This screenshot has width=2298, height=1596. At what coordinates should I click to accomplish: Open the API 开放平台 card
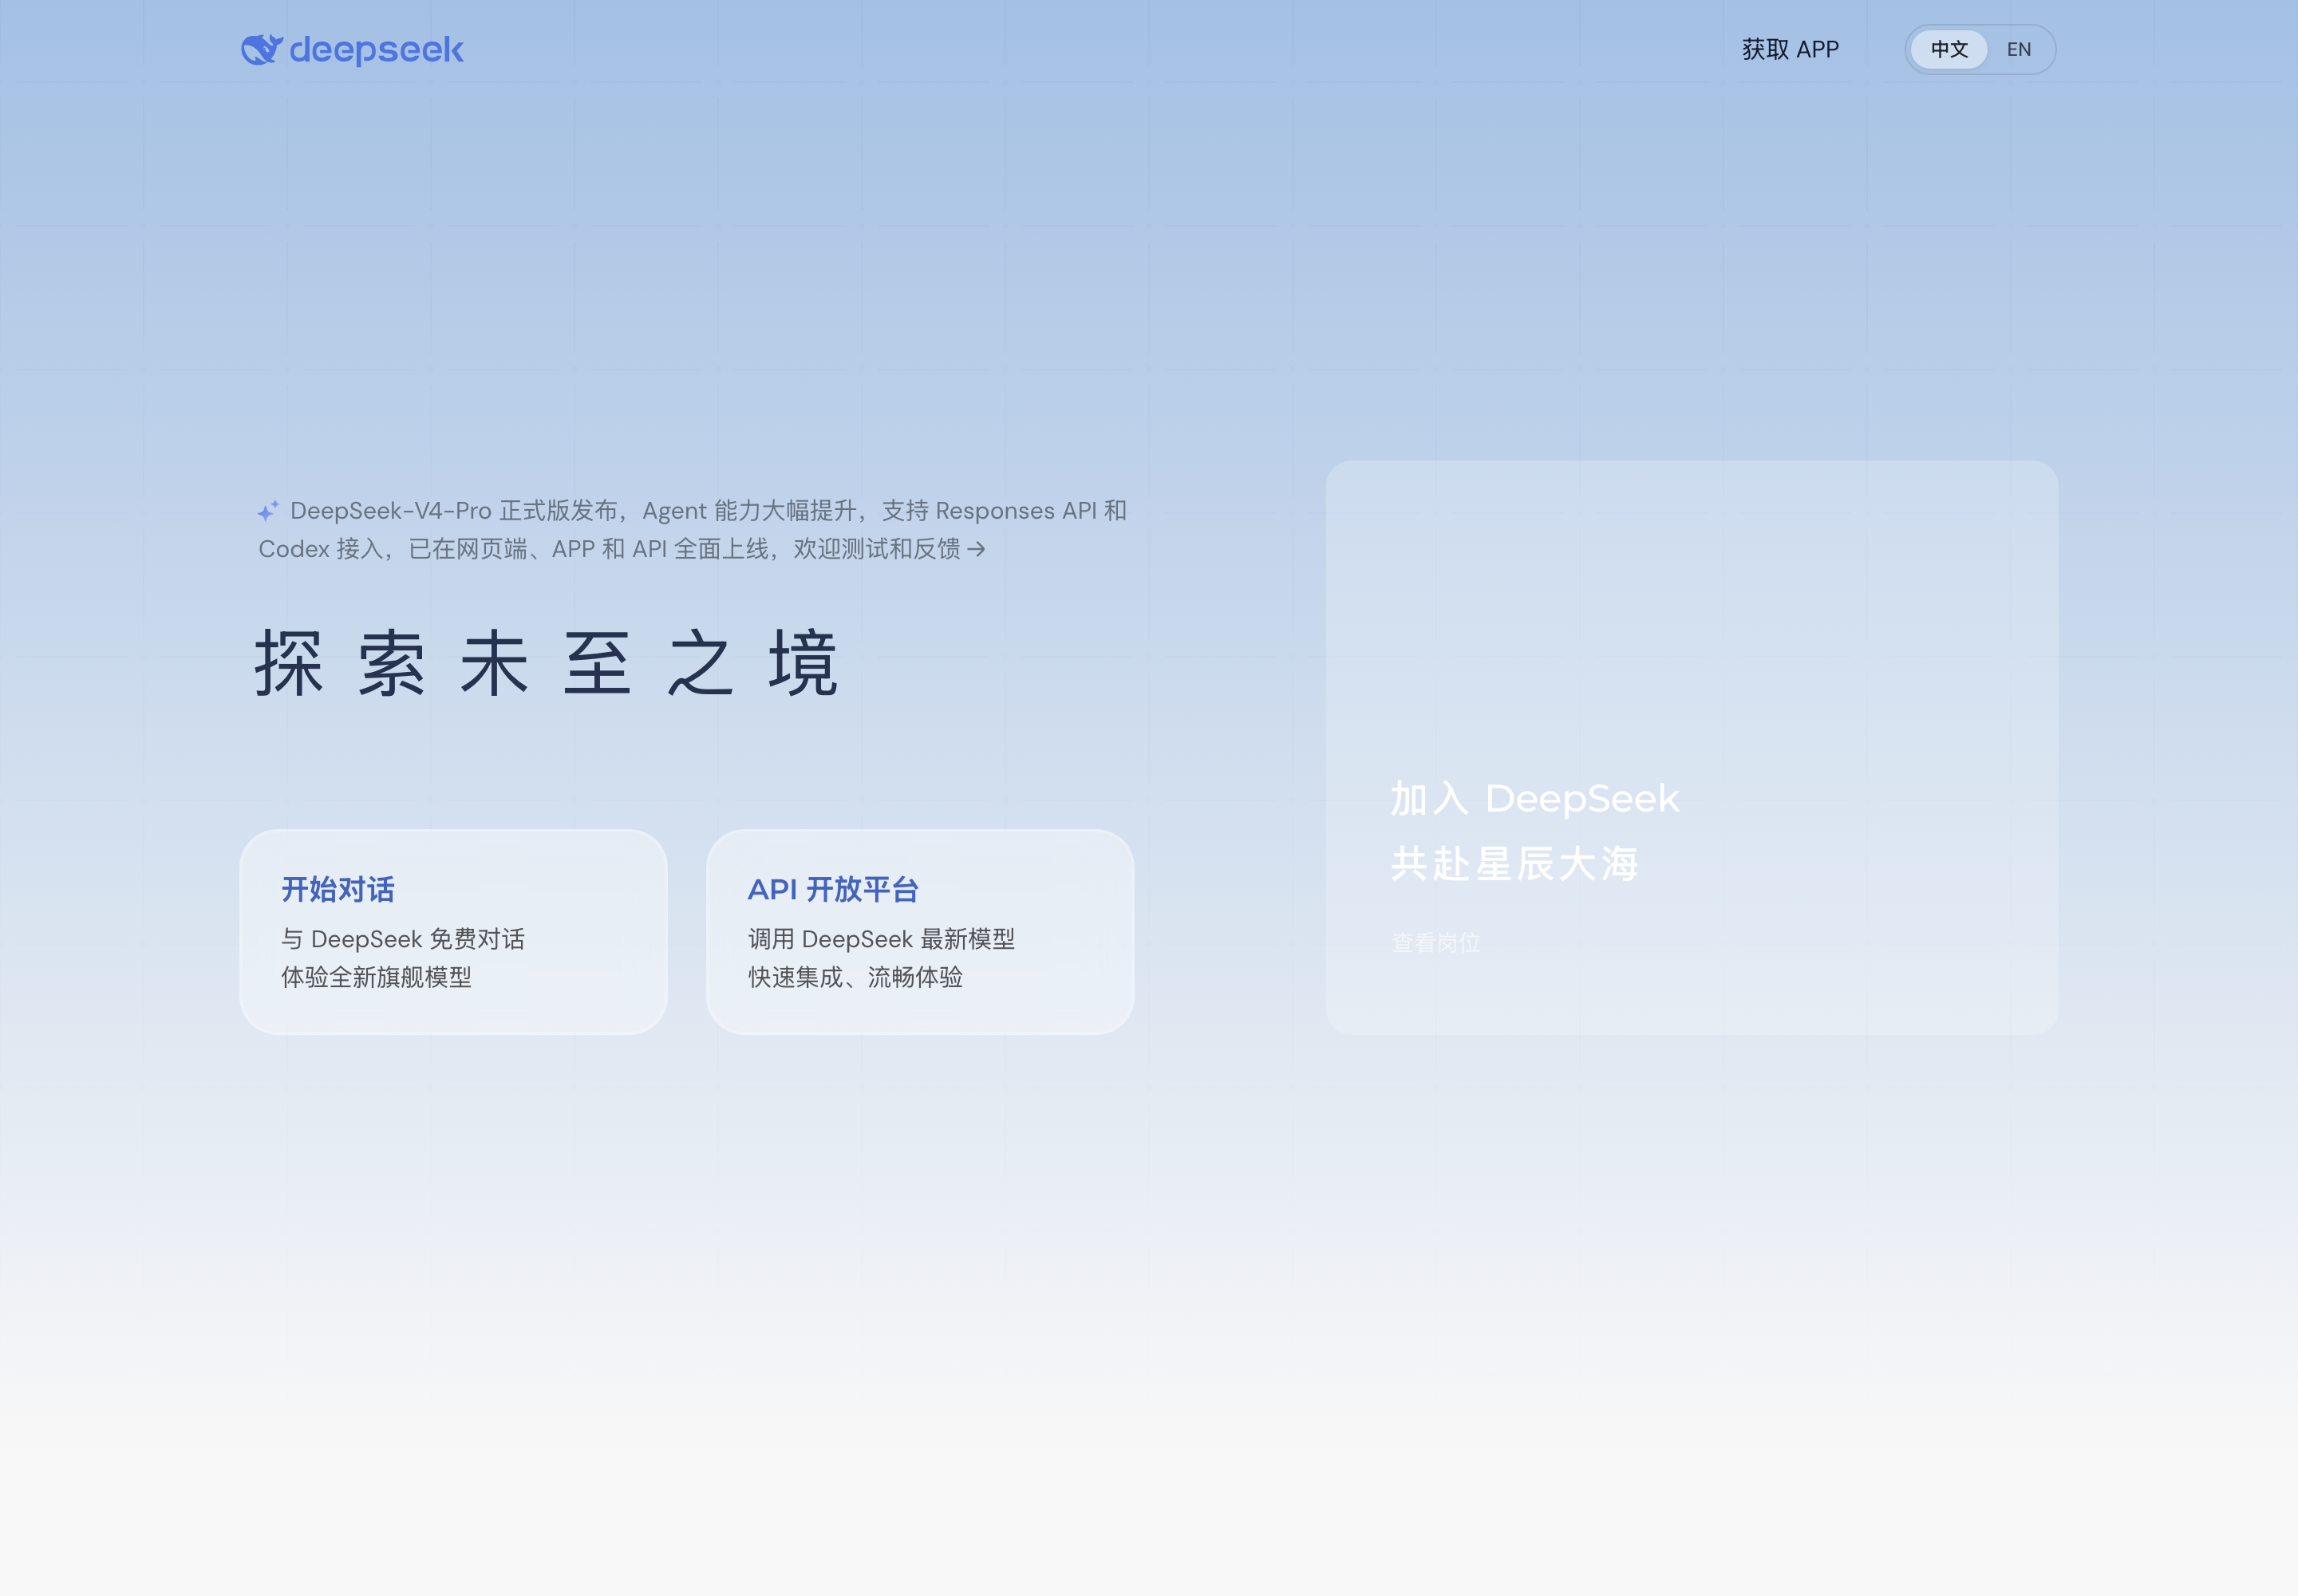coord(920,931)
